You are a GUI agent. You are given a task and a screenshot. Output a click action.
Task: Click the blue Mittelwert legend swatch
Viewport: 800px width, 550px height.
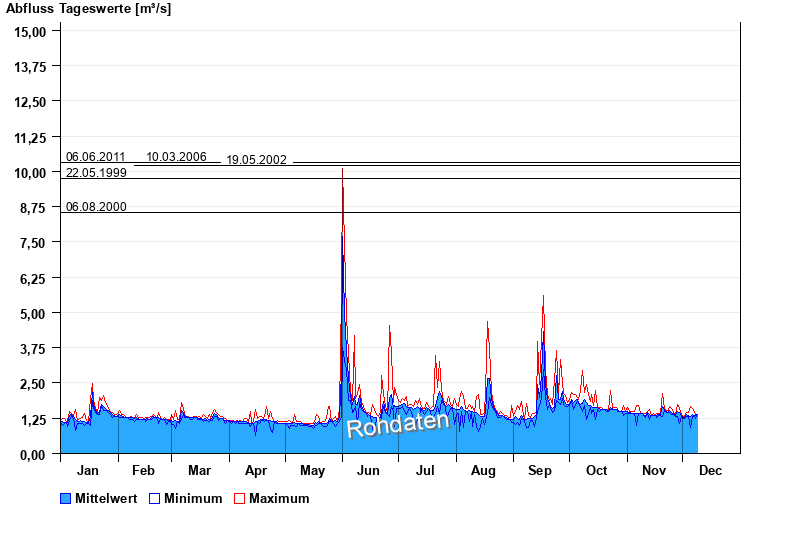(66, 498)
